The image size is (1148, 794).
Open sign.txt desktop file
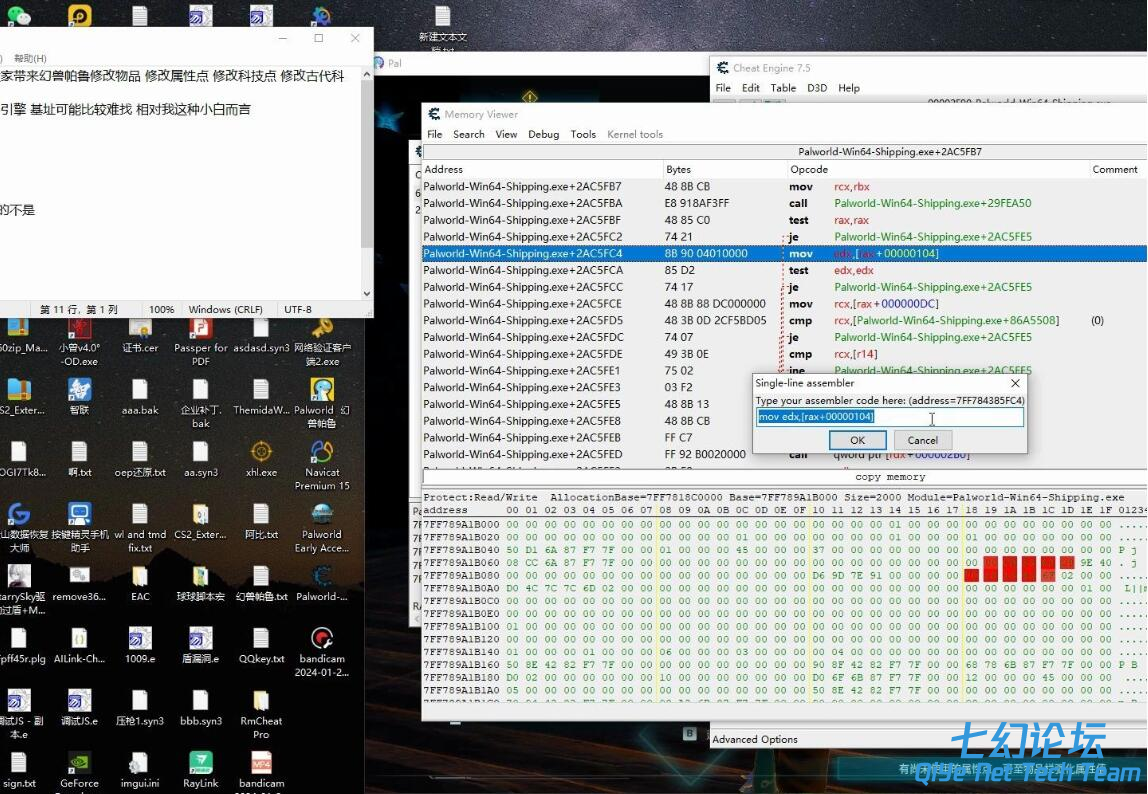pyautogui.click(x=18, y=769)
